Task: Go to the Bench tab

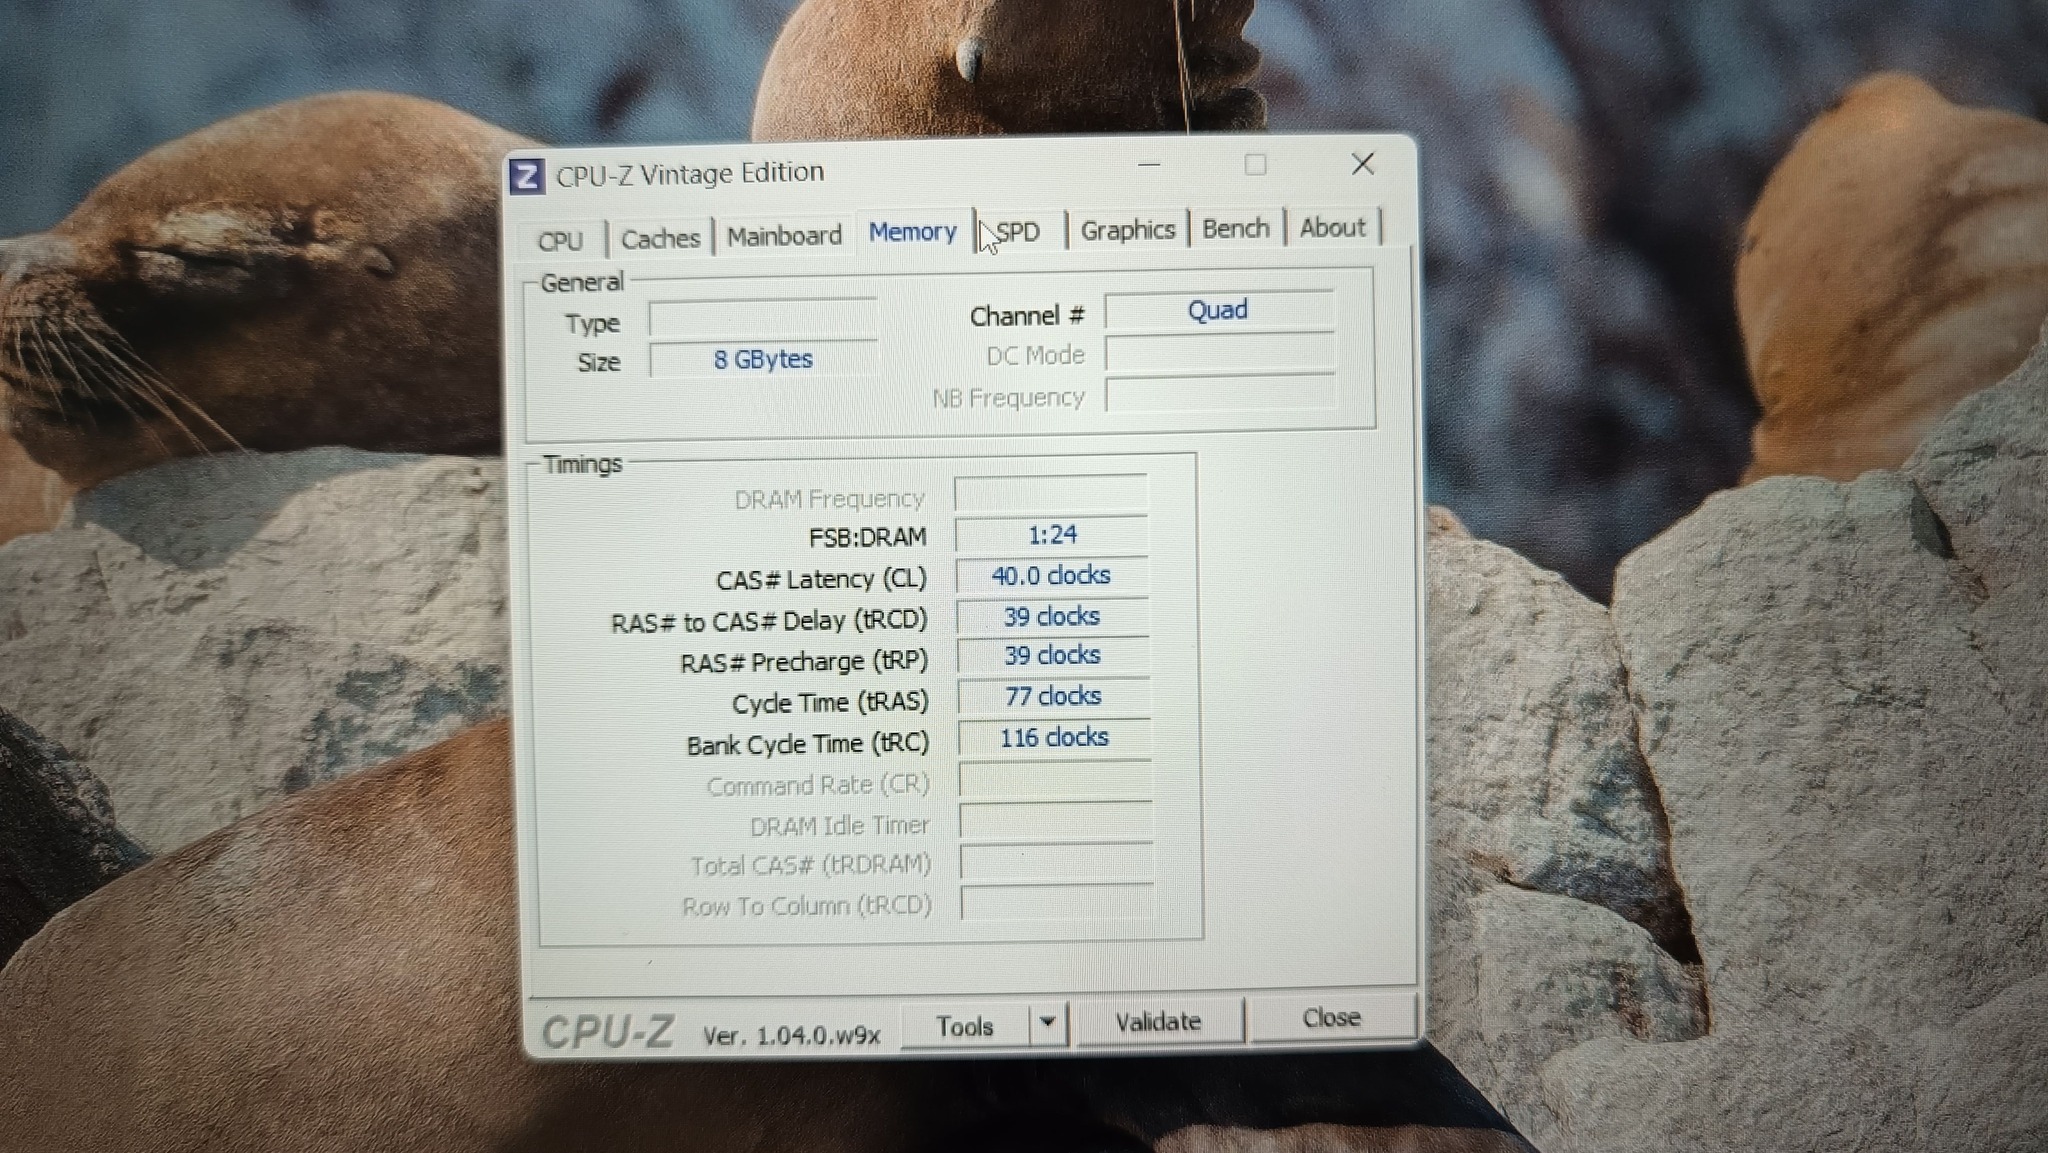Action: coord(1235,228)
